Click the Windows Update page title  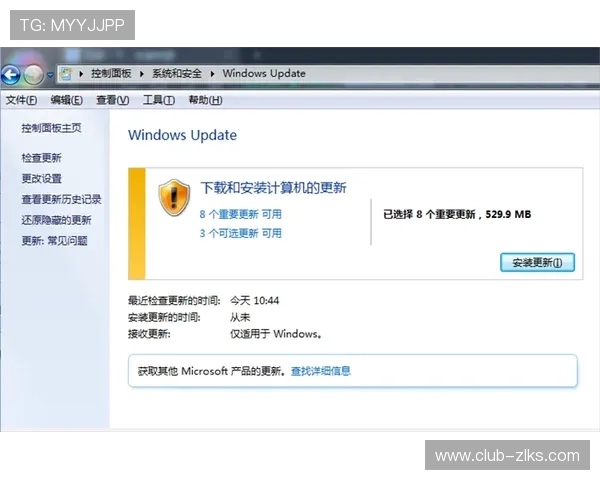[x=182, y=135]
